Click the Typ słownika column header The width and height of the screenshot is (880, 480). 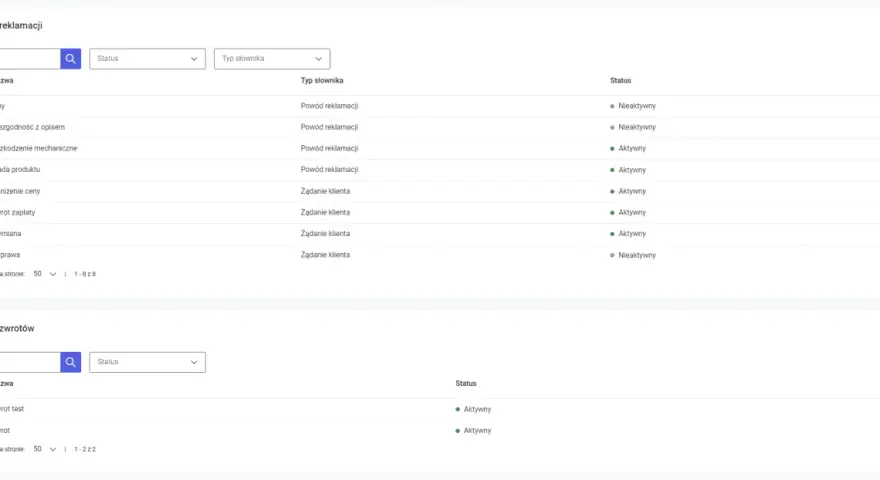coord(322,80)
